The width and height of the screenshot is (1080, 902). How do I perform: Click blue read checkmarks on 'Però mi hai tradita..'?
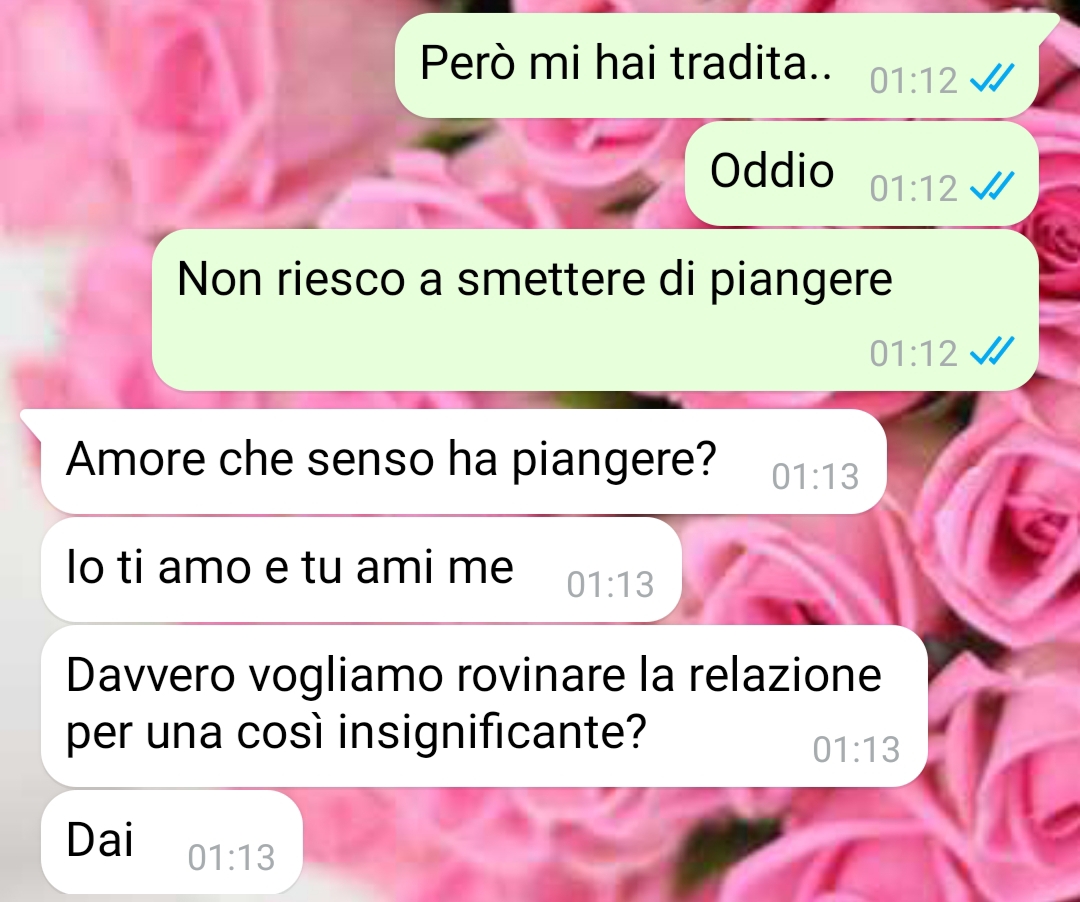click(x=992, y=78)
